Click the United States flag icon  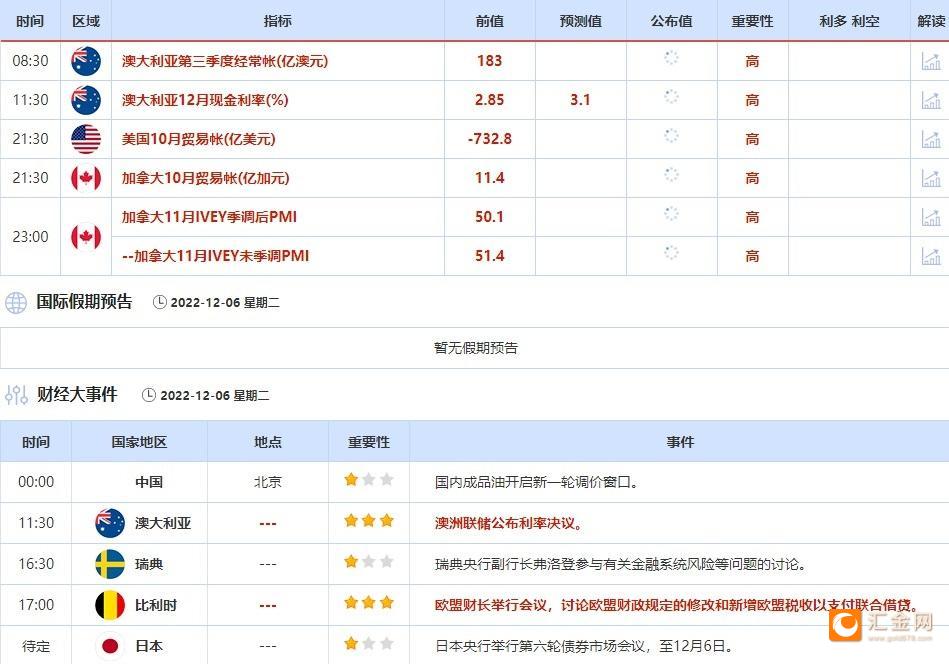pos(86,139)
